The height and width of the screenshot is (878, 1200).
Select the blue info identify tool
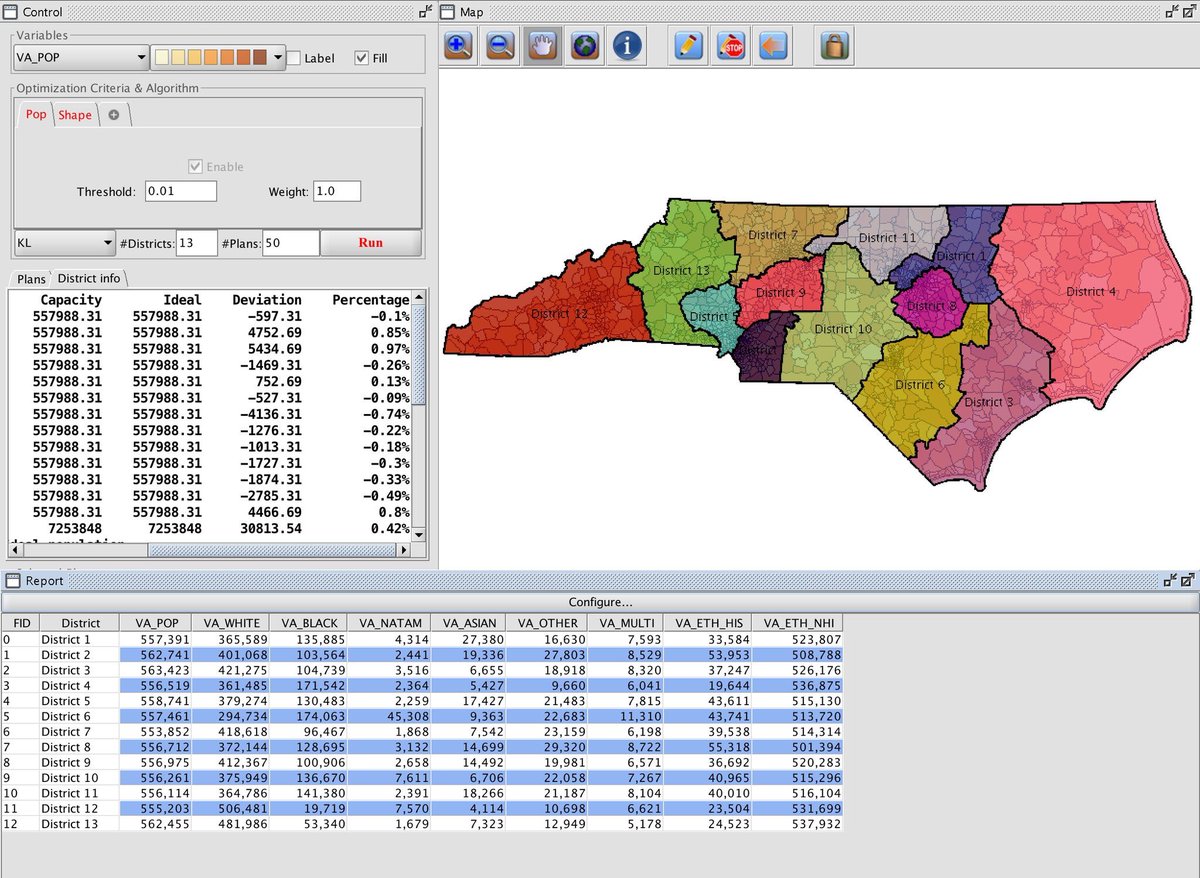coord(627,45)
